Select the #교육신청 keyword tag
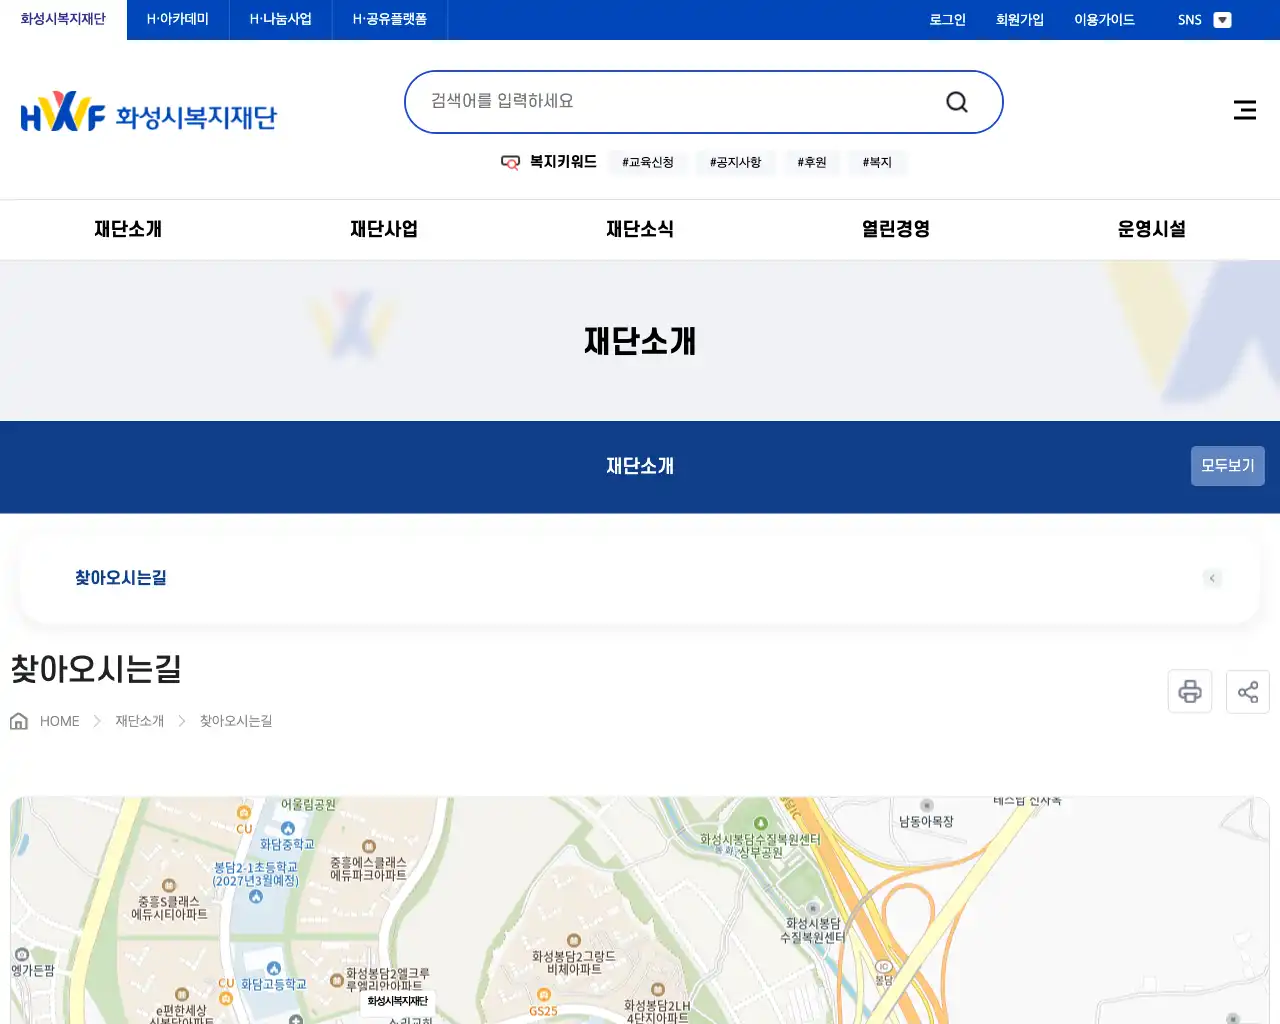Image resolution: width=1280 pixels, height=1024 pixels. pos(647,162)
